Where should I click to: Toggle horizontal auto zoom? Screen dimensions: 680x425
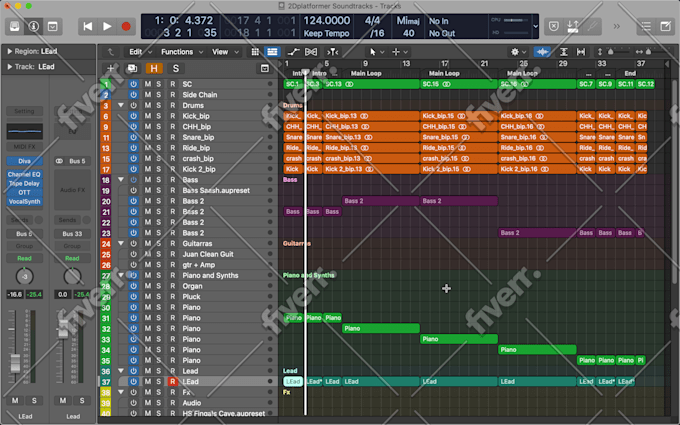point(581,52)
